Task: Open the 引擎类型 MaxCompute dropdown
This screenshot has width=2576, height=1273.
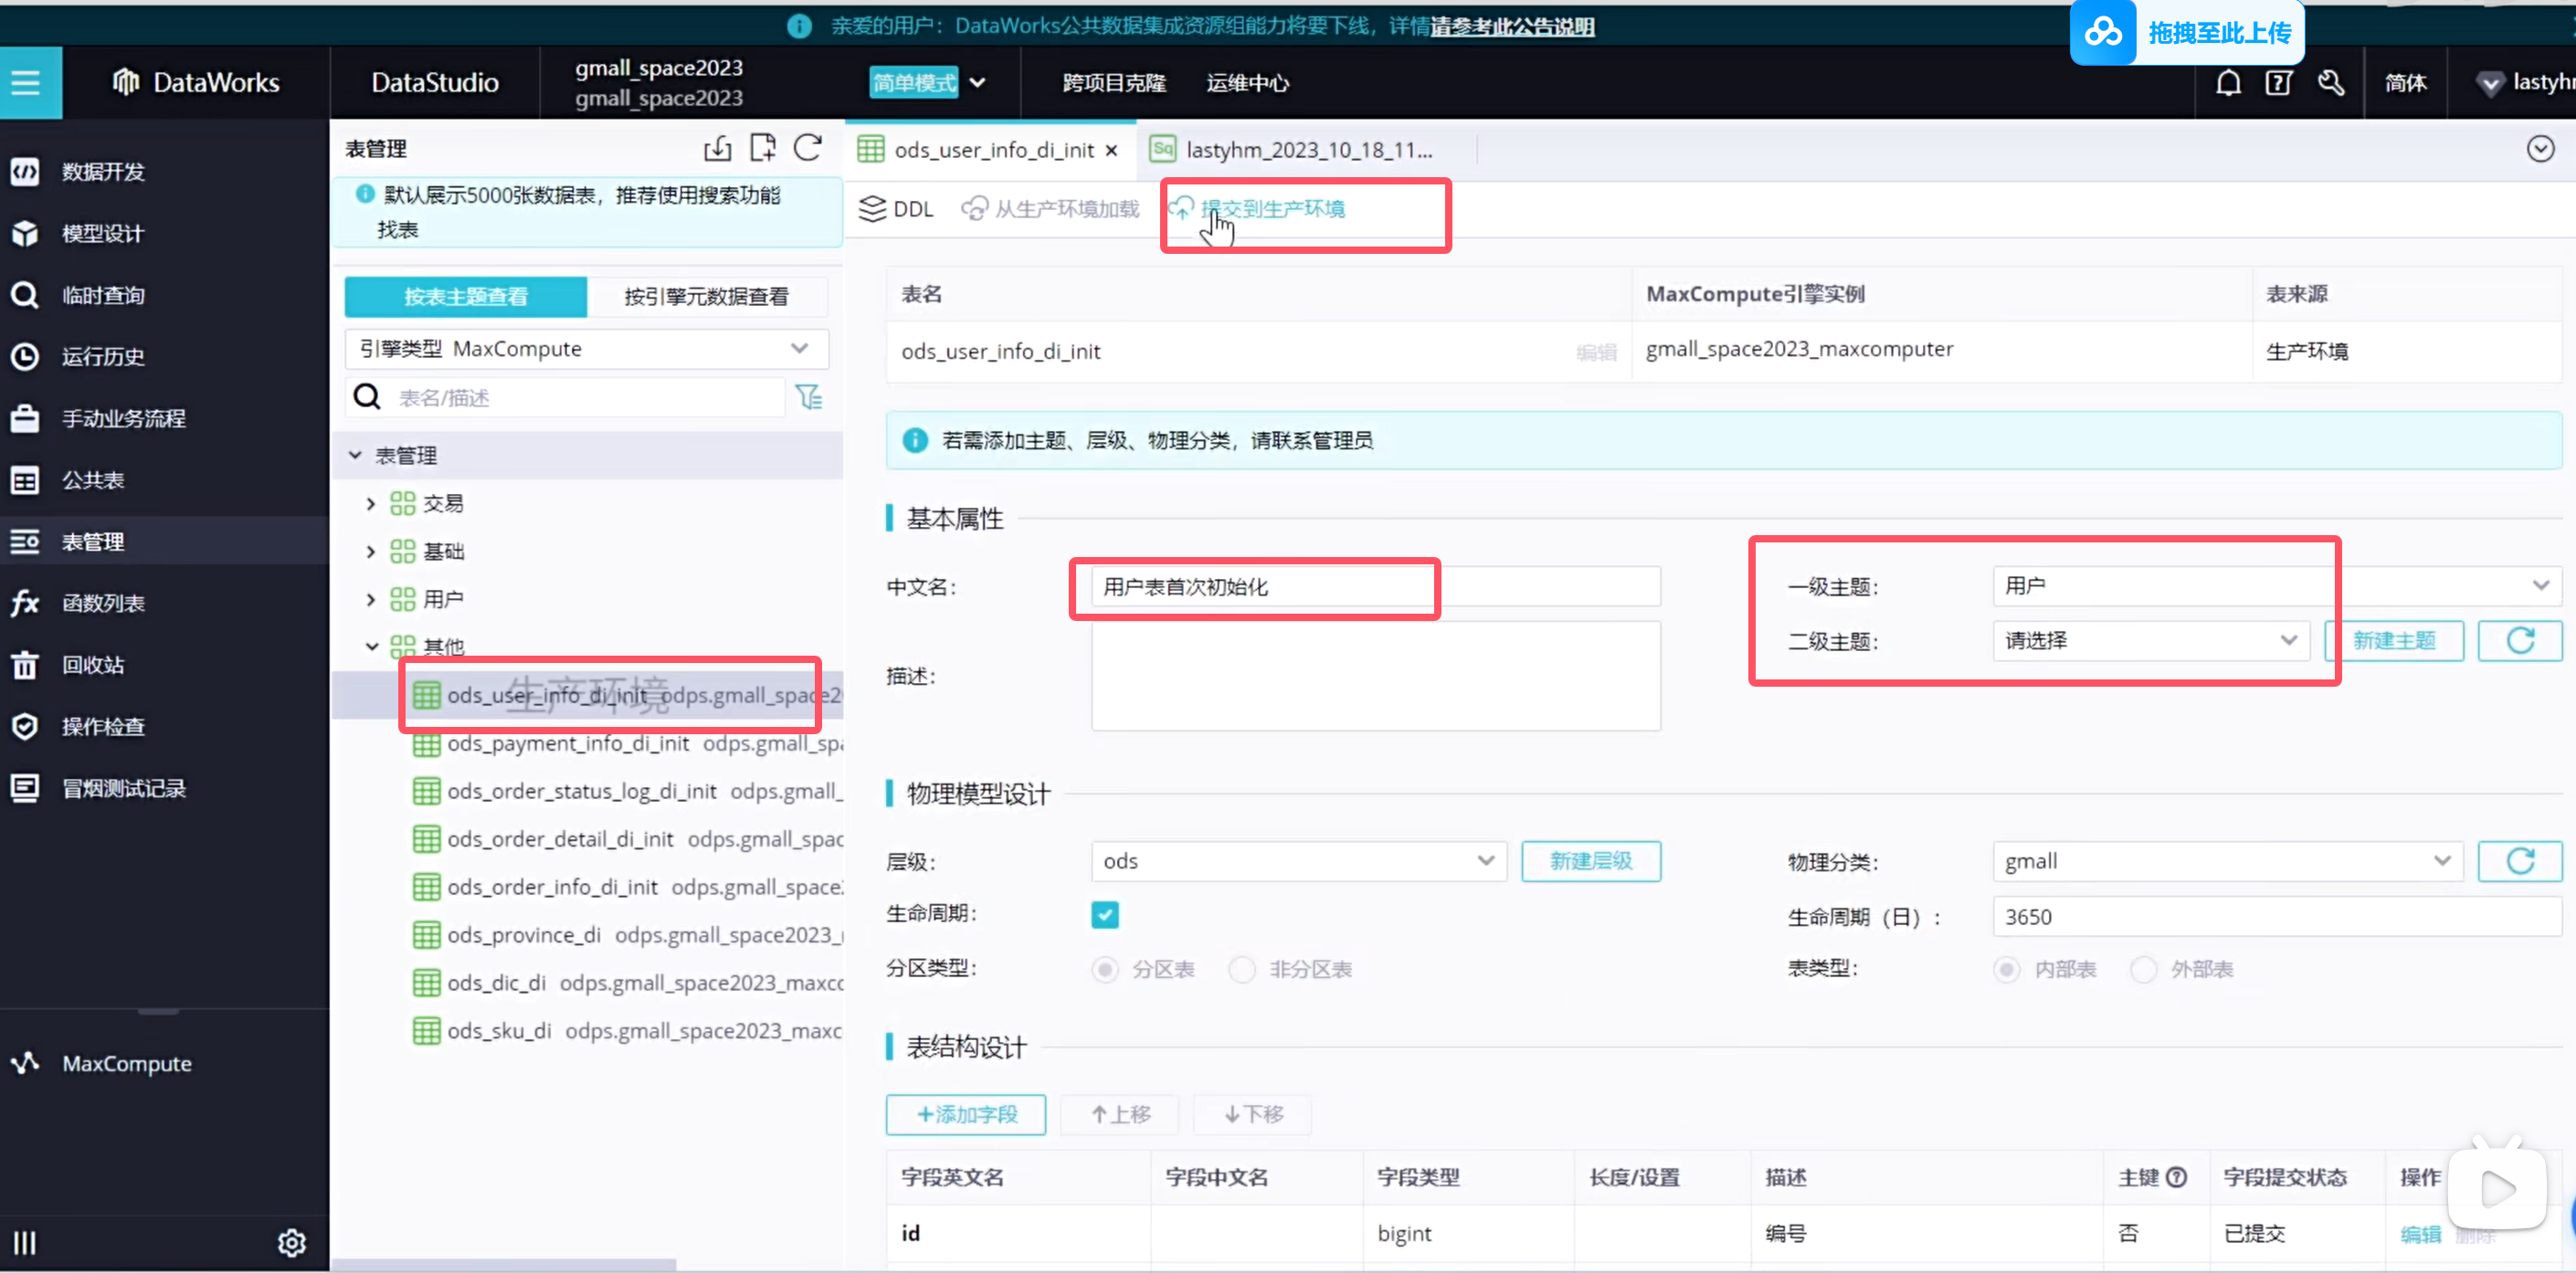Action: click(x=587, y=349)
